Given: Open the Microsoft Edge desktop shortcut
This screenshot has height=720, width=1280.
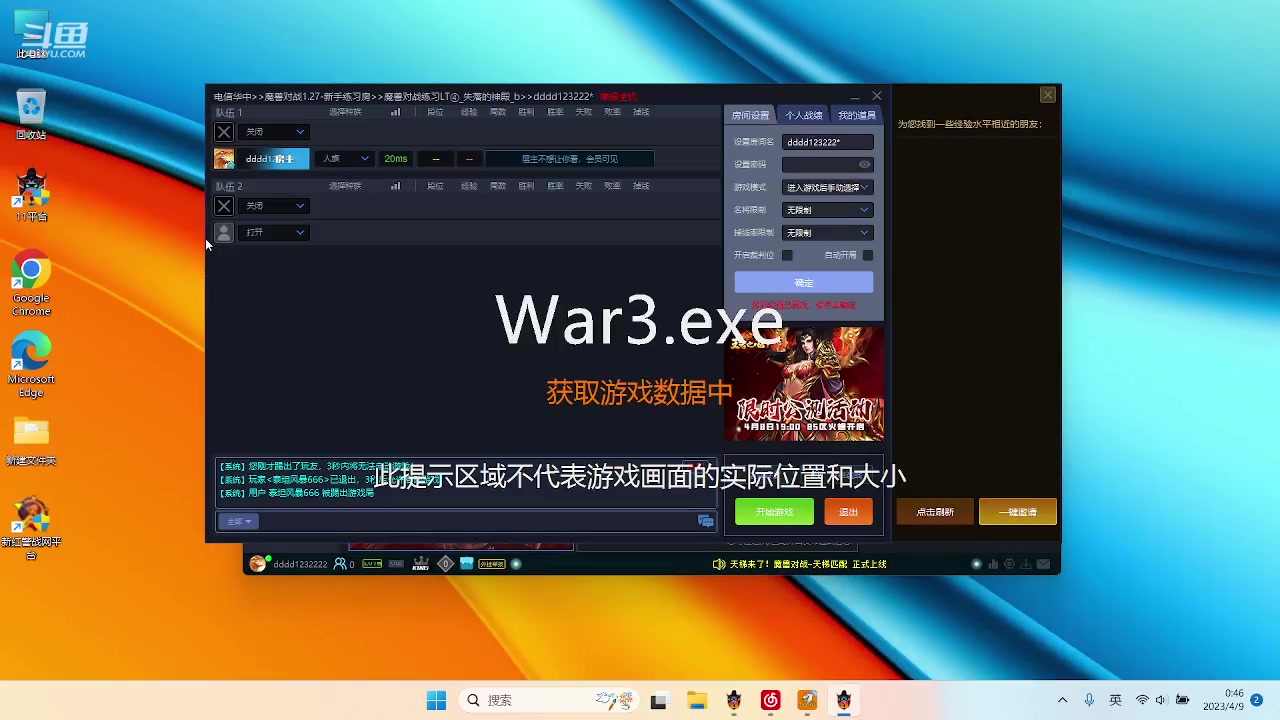Looking at the screenshot, I should click(31, 364).
